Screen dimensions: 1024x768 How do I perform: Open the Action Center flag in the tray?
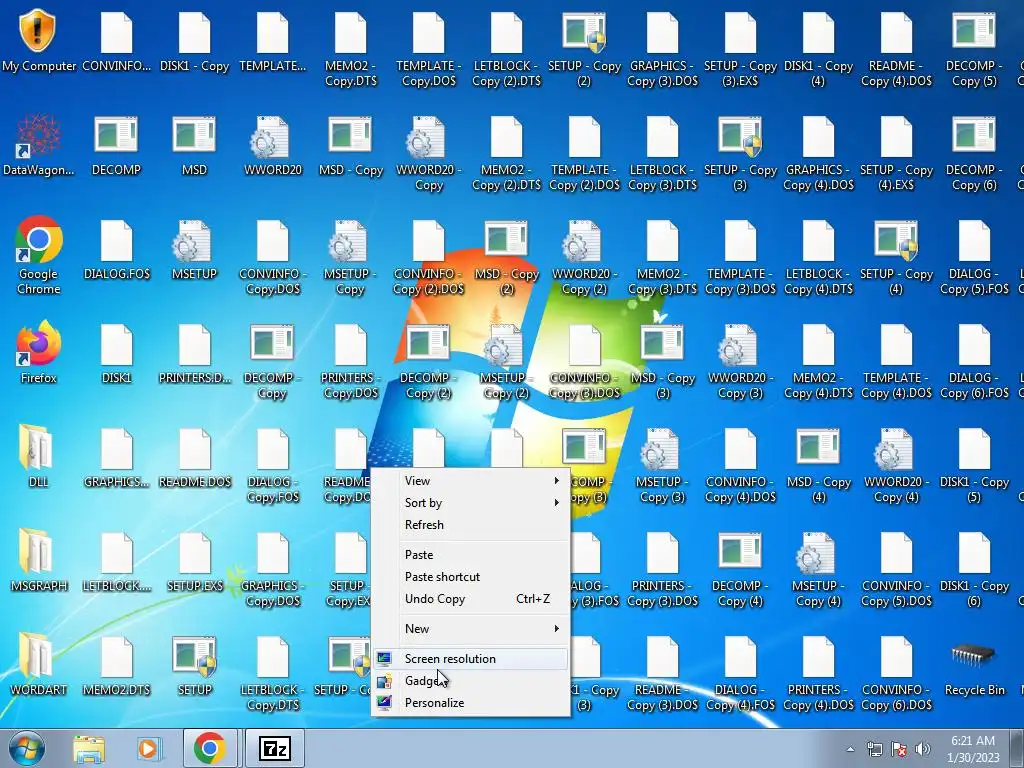pyautogui.click(x=899, y=750)
